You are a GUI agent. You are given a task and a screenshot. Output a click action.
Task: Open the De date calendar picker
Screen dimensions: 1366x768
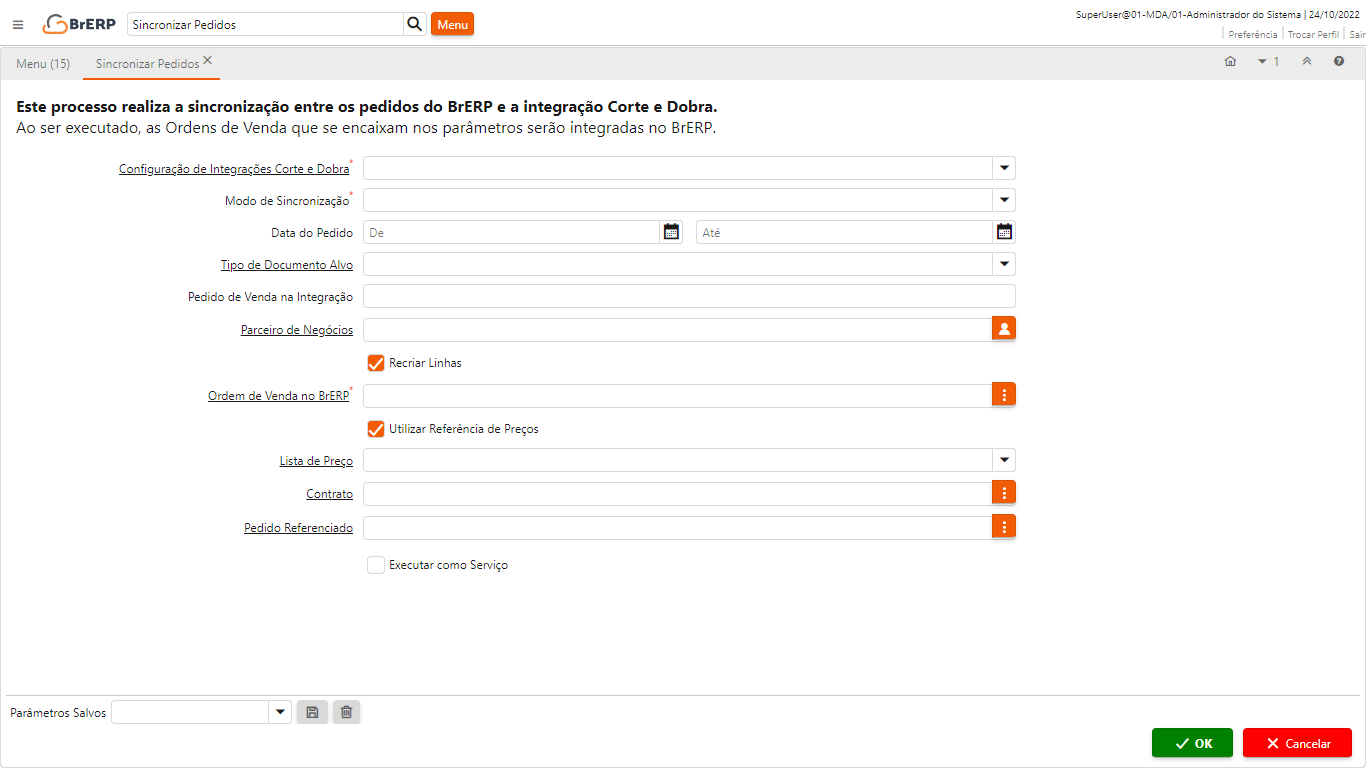pos(671,232)
